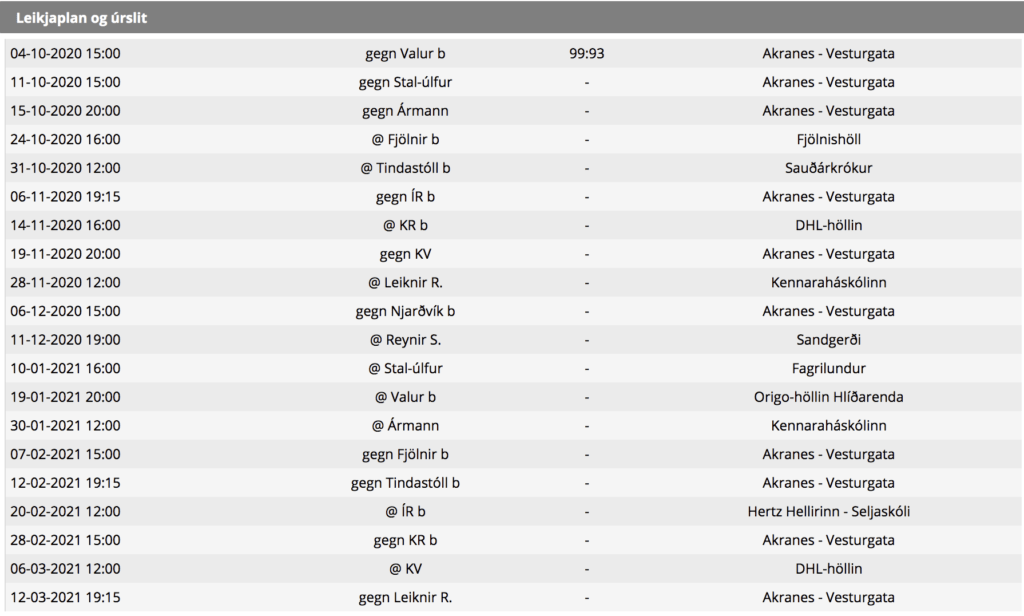This screenshot has height=616, width=1024.
Task: Click the 14-11-2020 16:00 date
Action: coord(65,225)
